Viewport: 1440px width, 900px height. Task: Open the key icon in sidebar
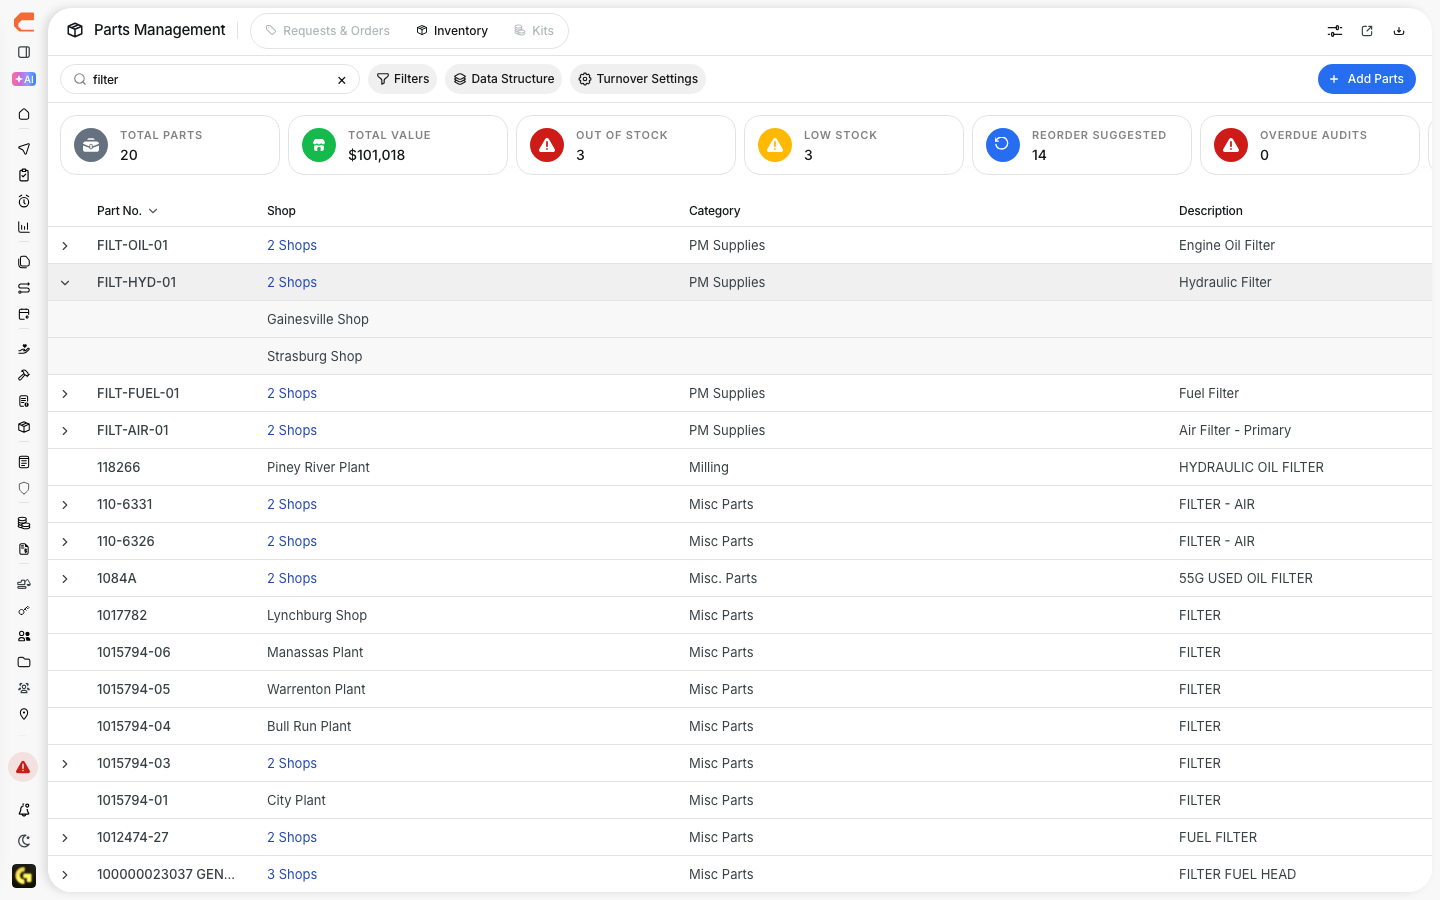[24, 610]
